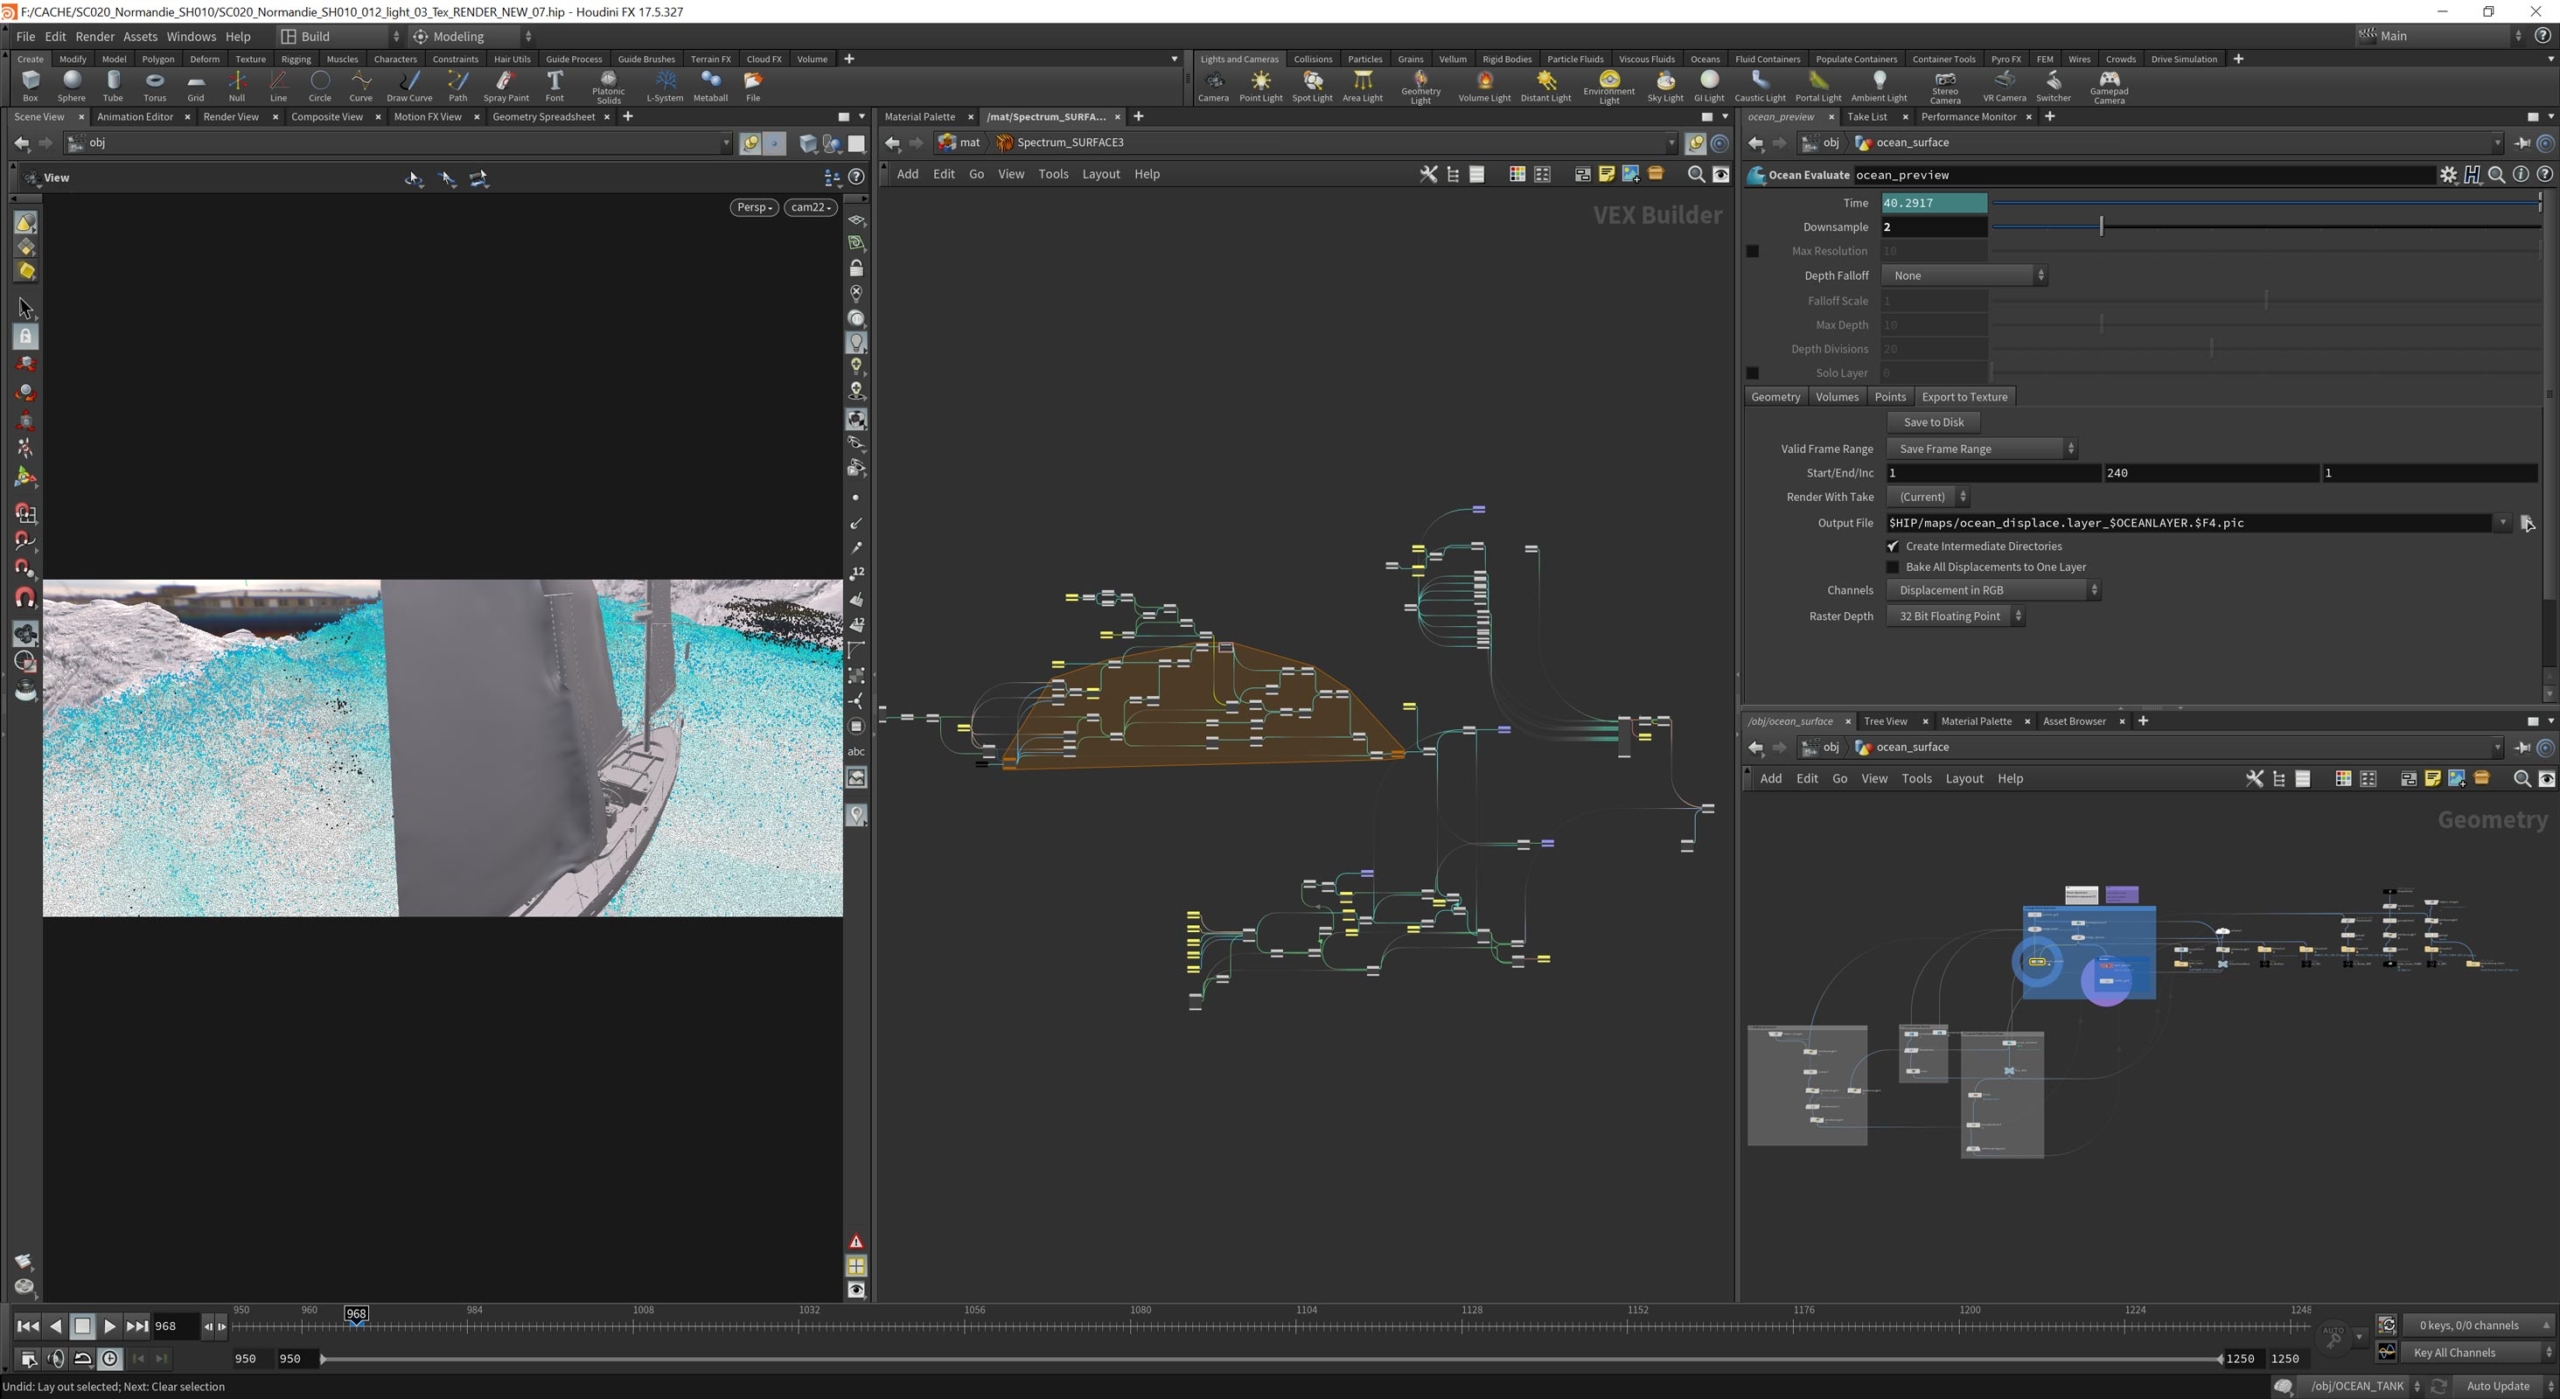Open the Windows menu
The image size is (2560, 1399).
191,36
